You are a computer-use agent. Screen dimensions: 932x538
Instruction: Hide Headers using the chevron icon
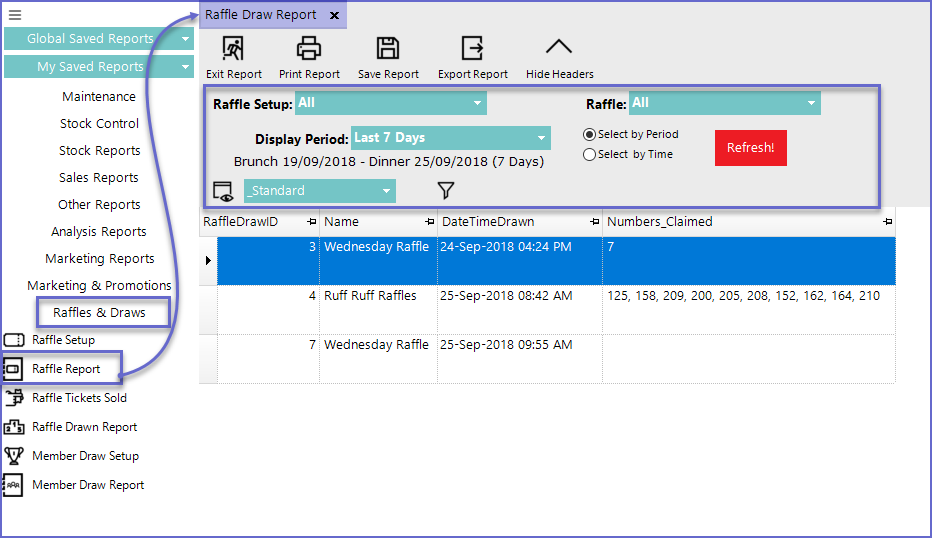(559, 49)
